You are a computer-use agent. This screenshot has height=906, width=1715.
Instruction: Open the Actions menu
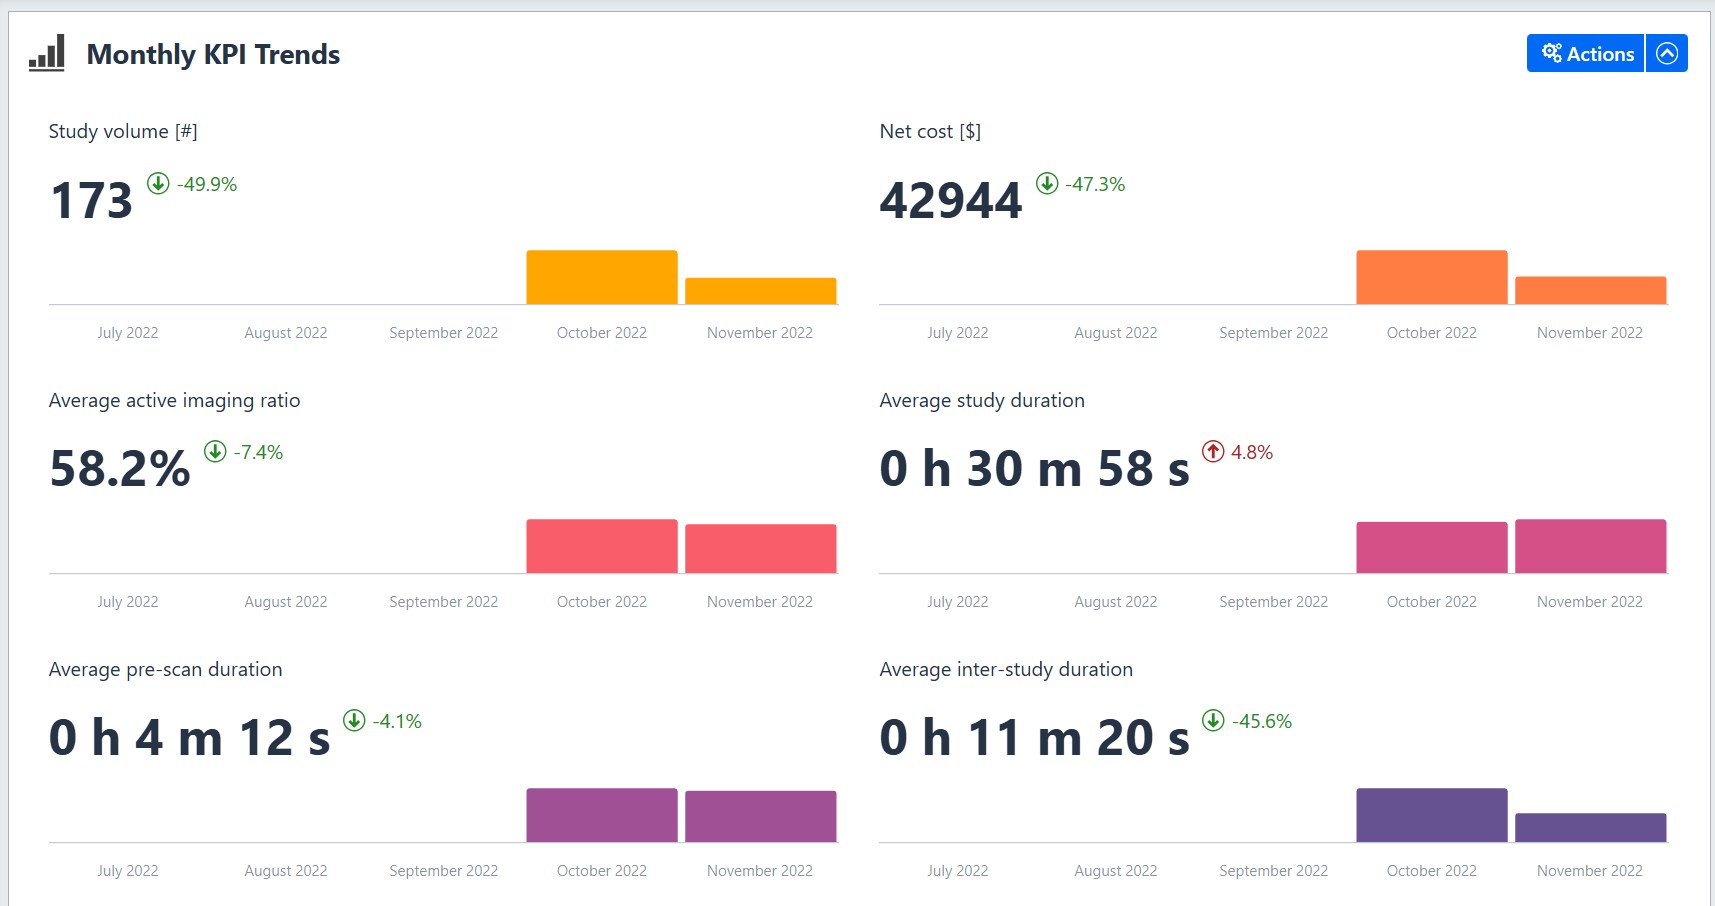click(1586, 53)
